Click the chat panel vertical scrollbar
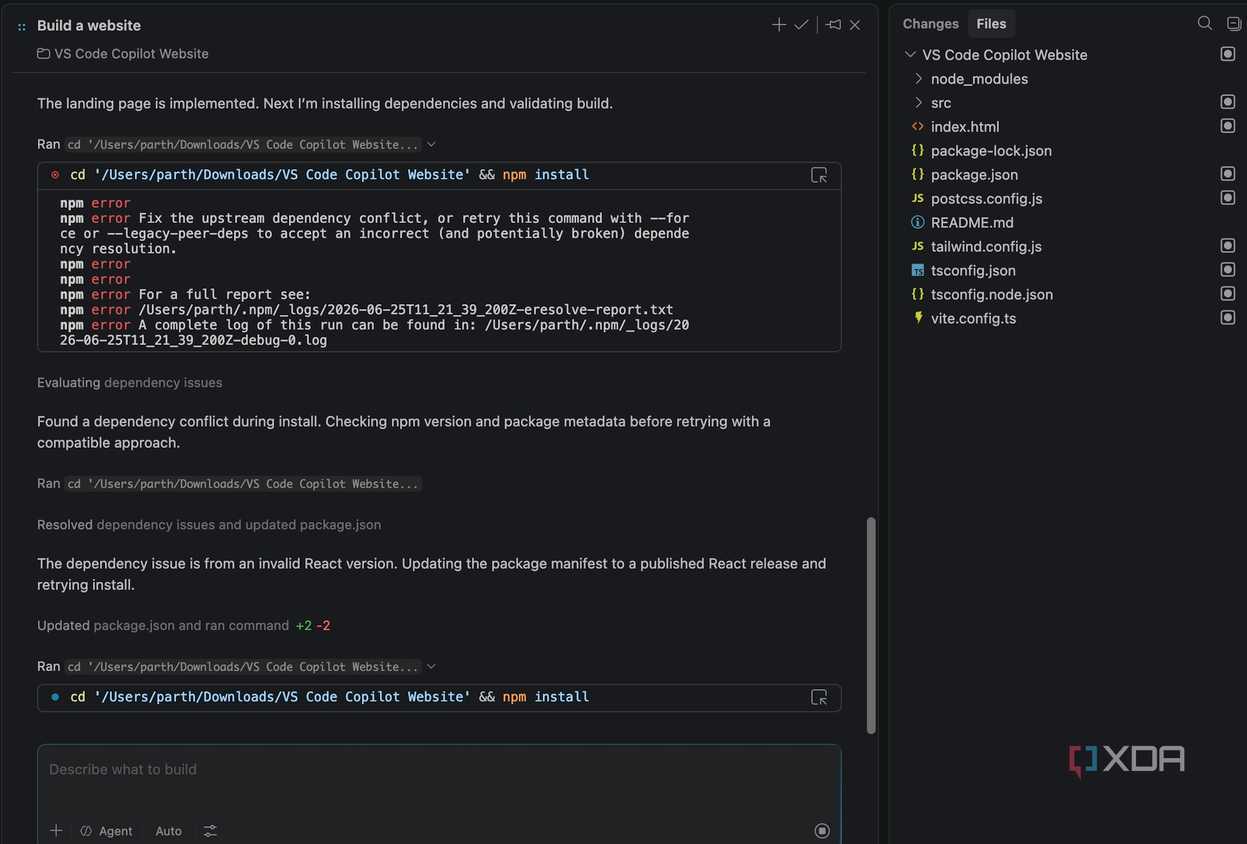This screenshot has width=1247, height=844. click(871, 626)
